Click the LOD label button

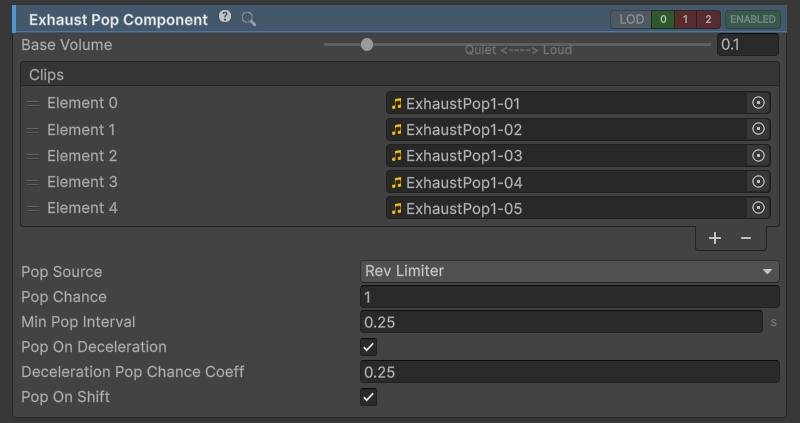[x=631, y=19]
